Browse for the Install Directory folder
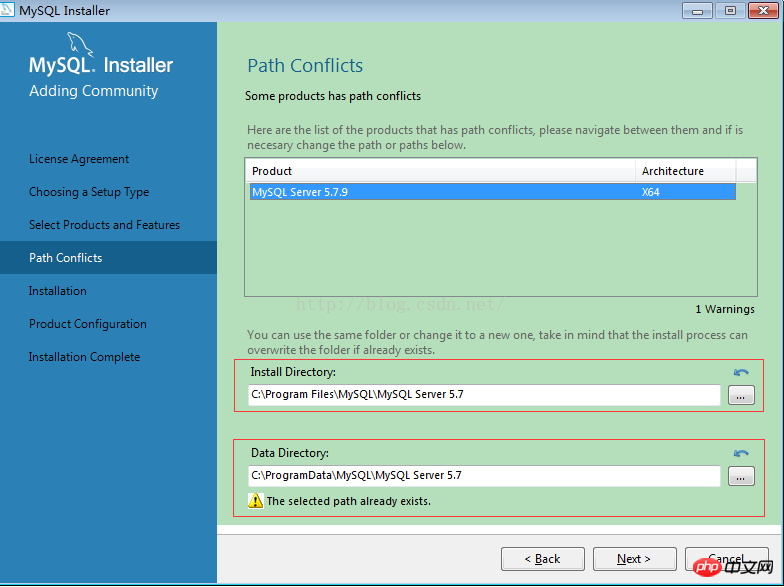 pos(741,395)
